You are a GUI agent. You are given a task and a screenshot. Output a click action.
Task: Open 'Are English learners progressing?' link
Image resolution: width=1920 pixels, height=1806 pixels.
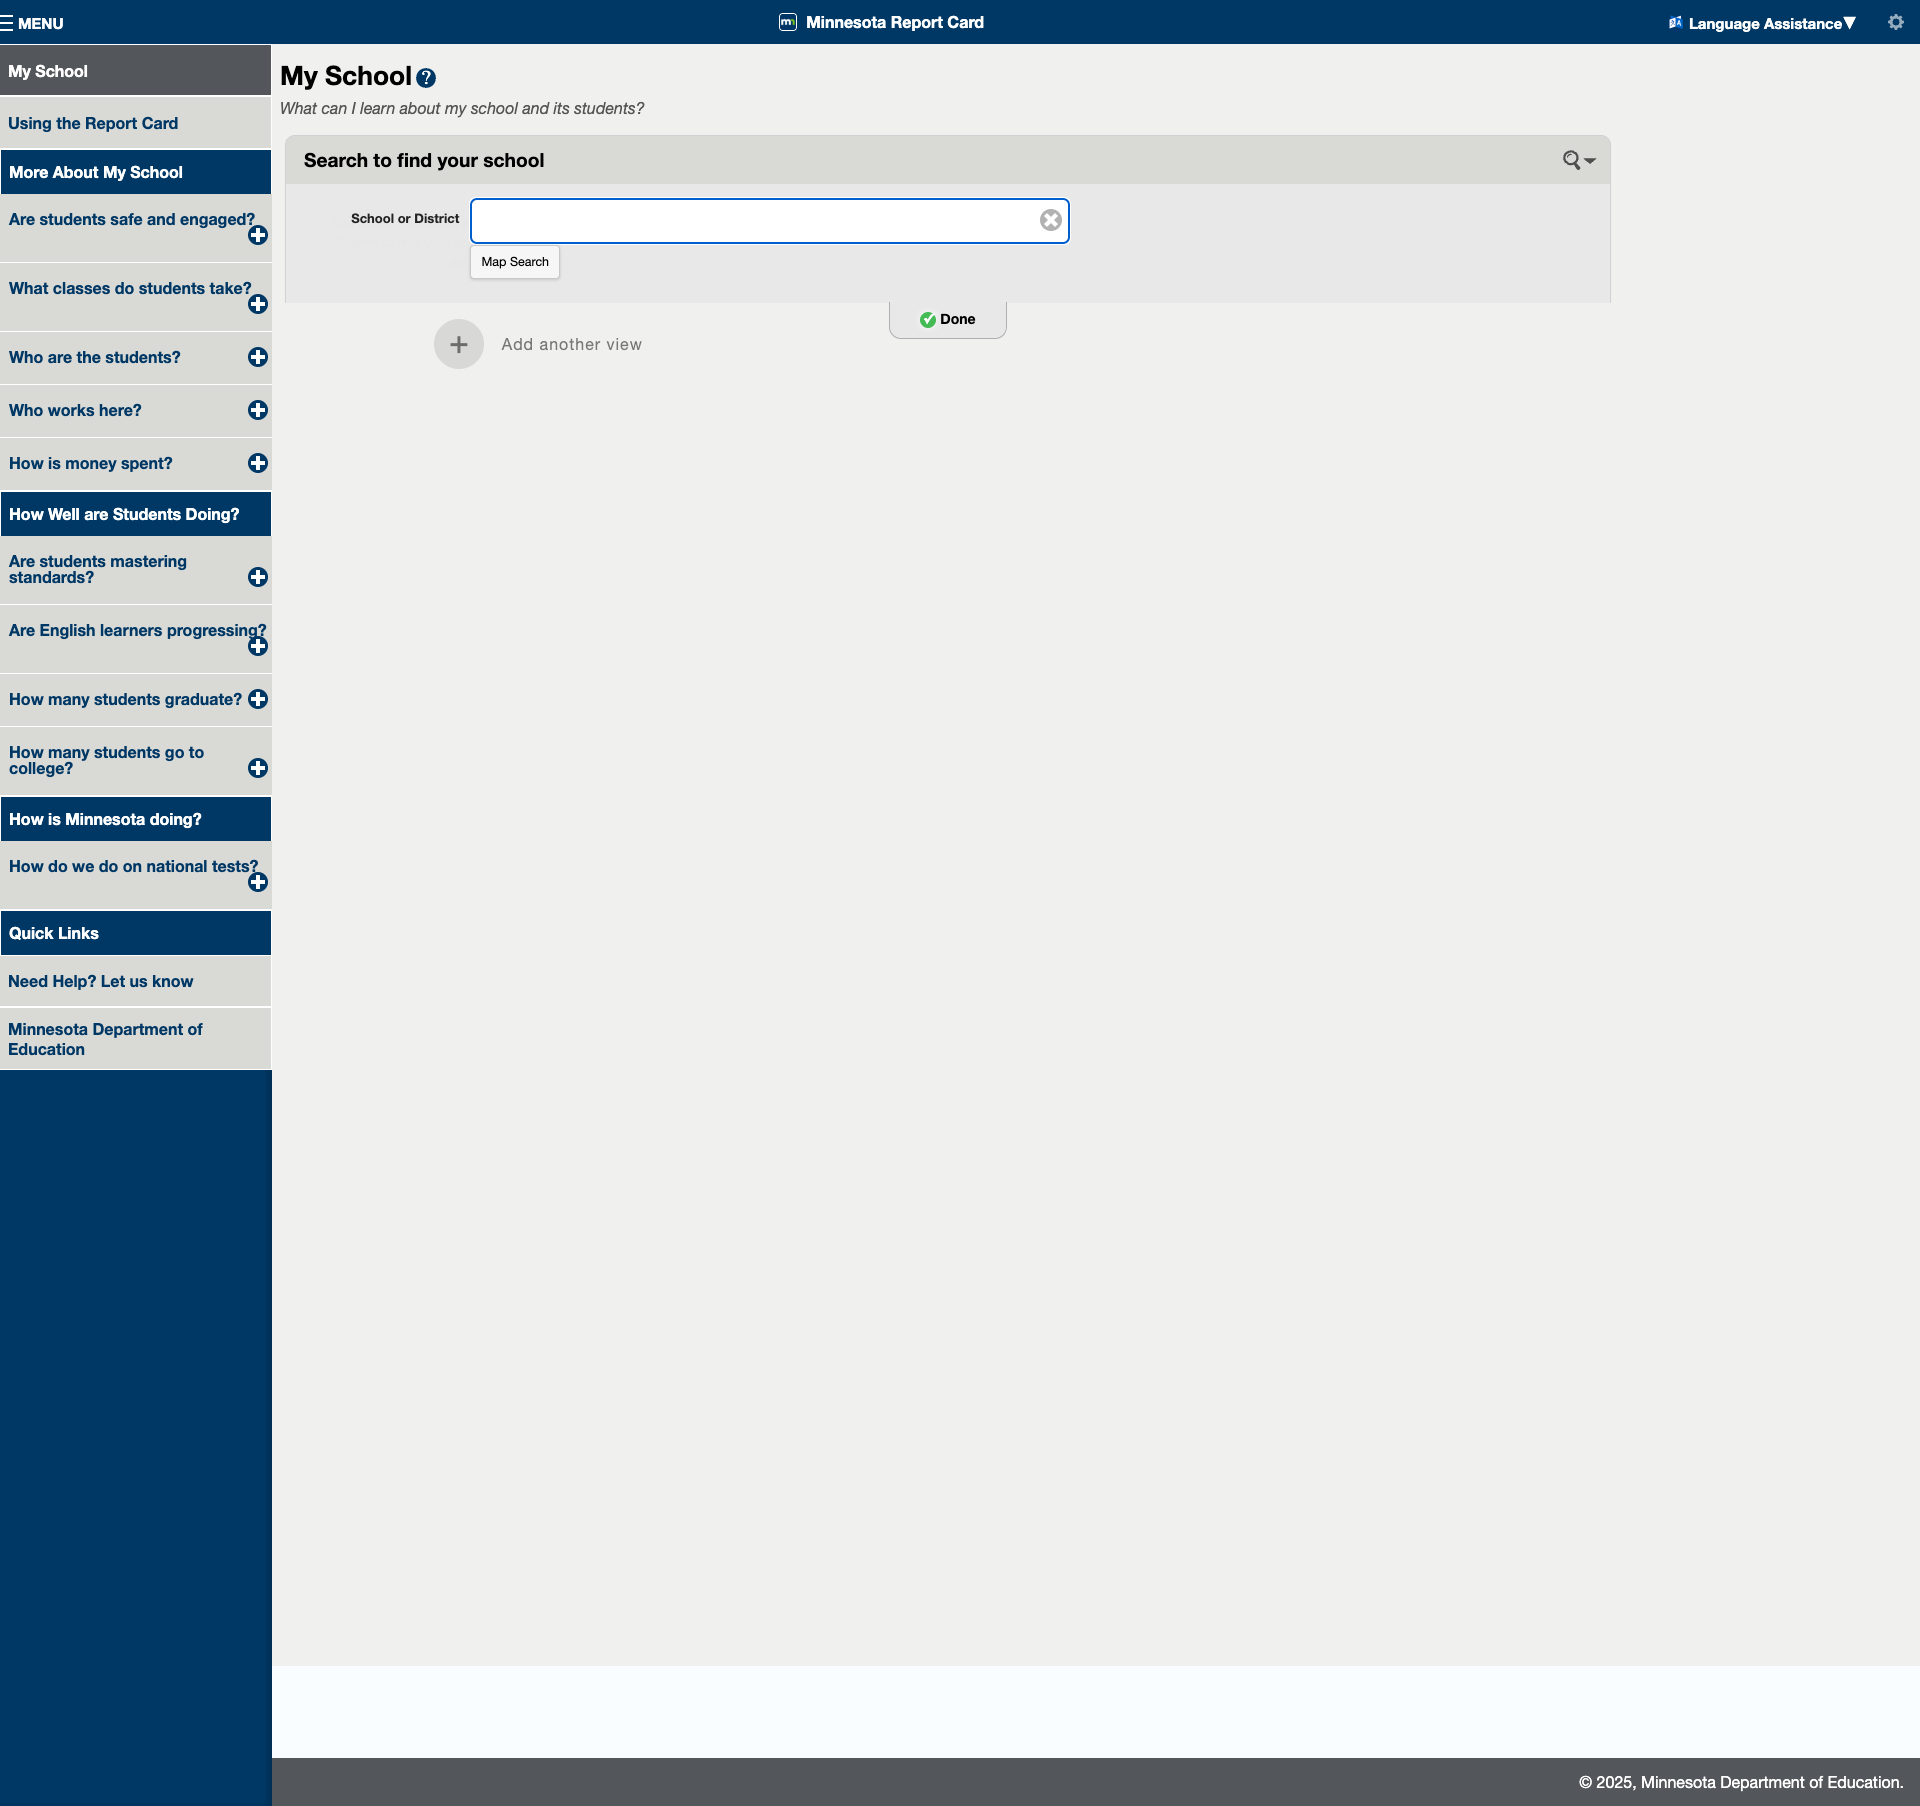point(138,630)
